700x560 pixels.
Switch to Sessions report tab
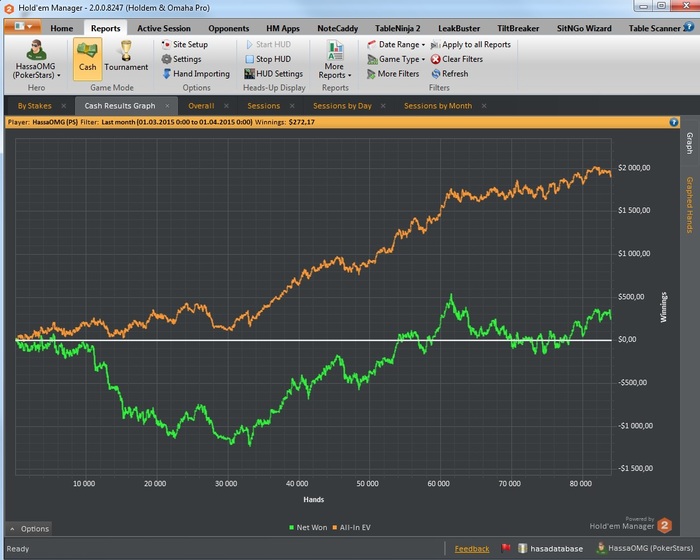tap(263, 106)
